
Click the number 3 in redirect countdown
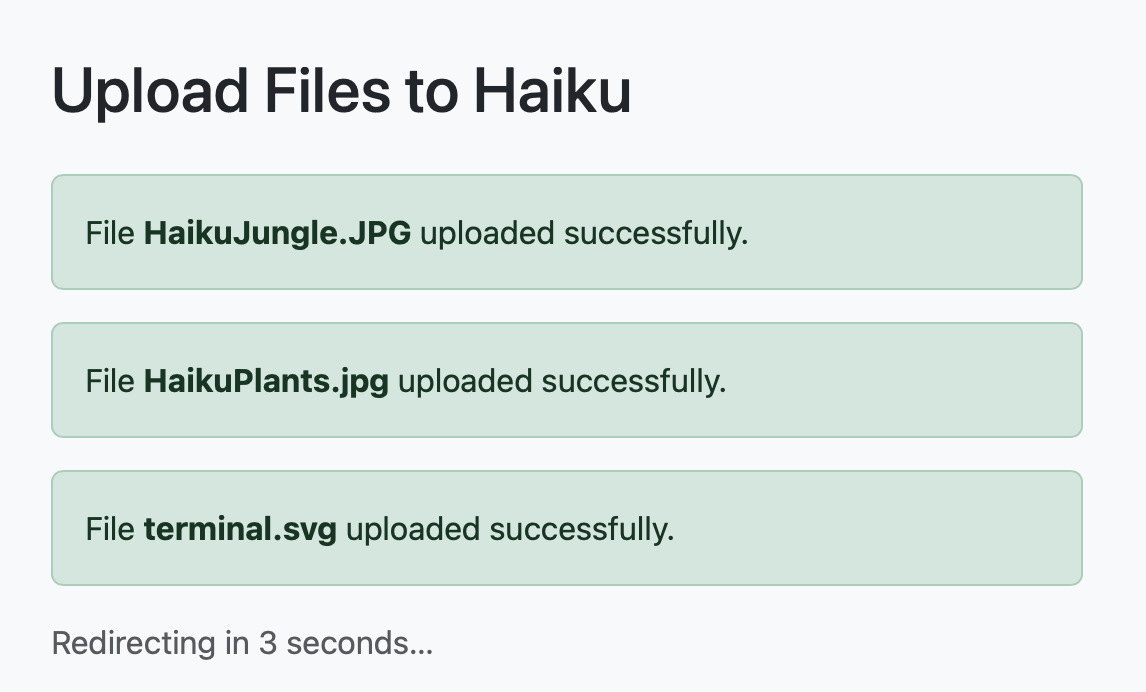(x=268, y=644)
